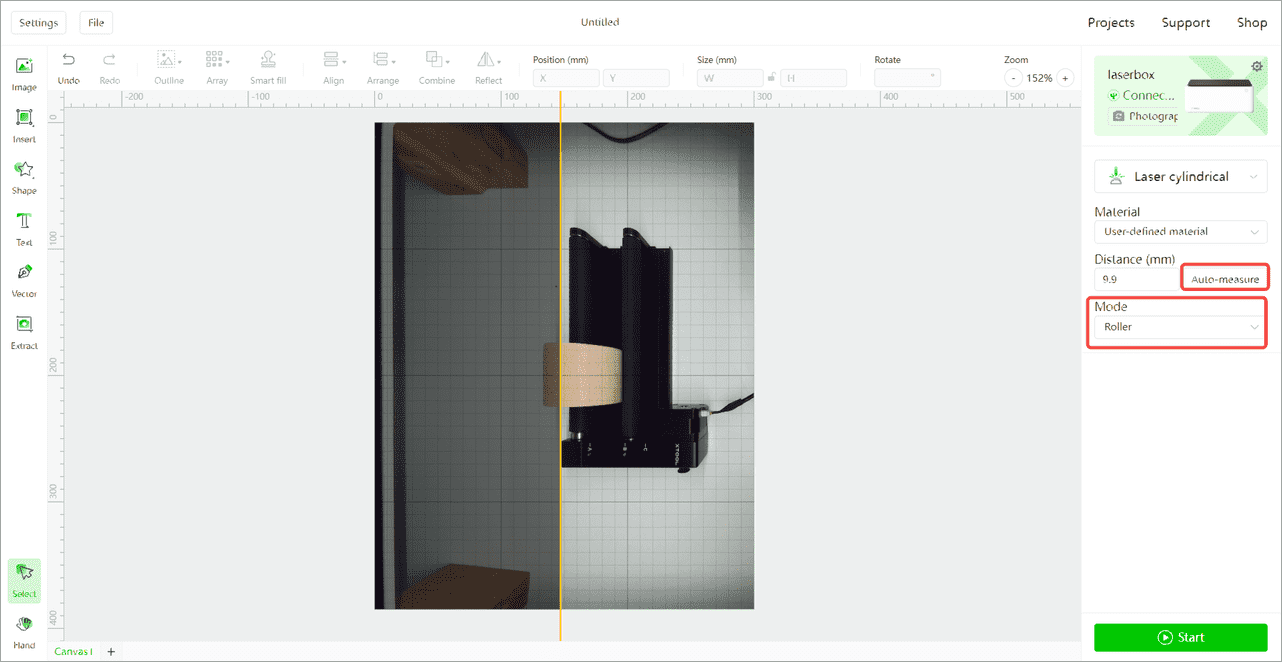
Task: Open the Extract tool
Action: [24, 332]
